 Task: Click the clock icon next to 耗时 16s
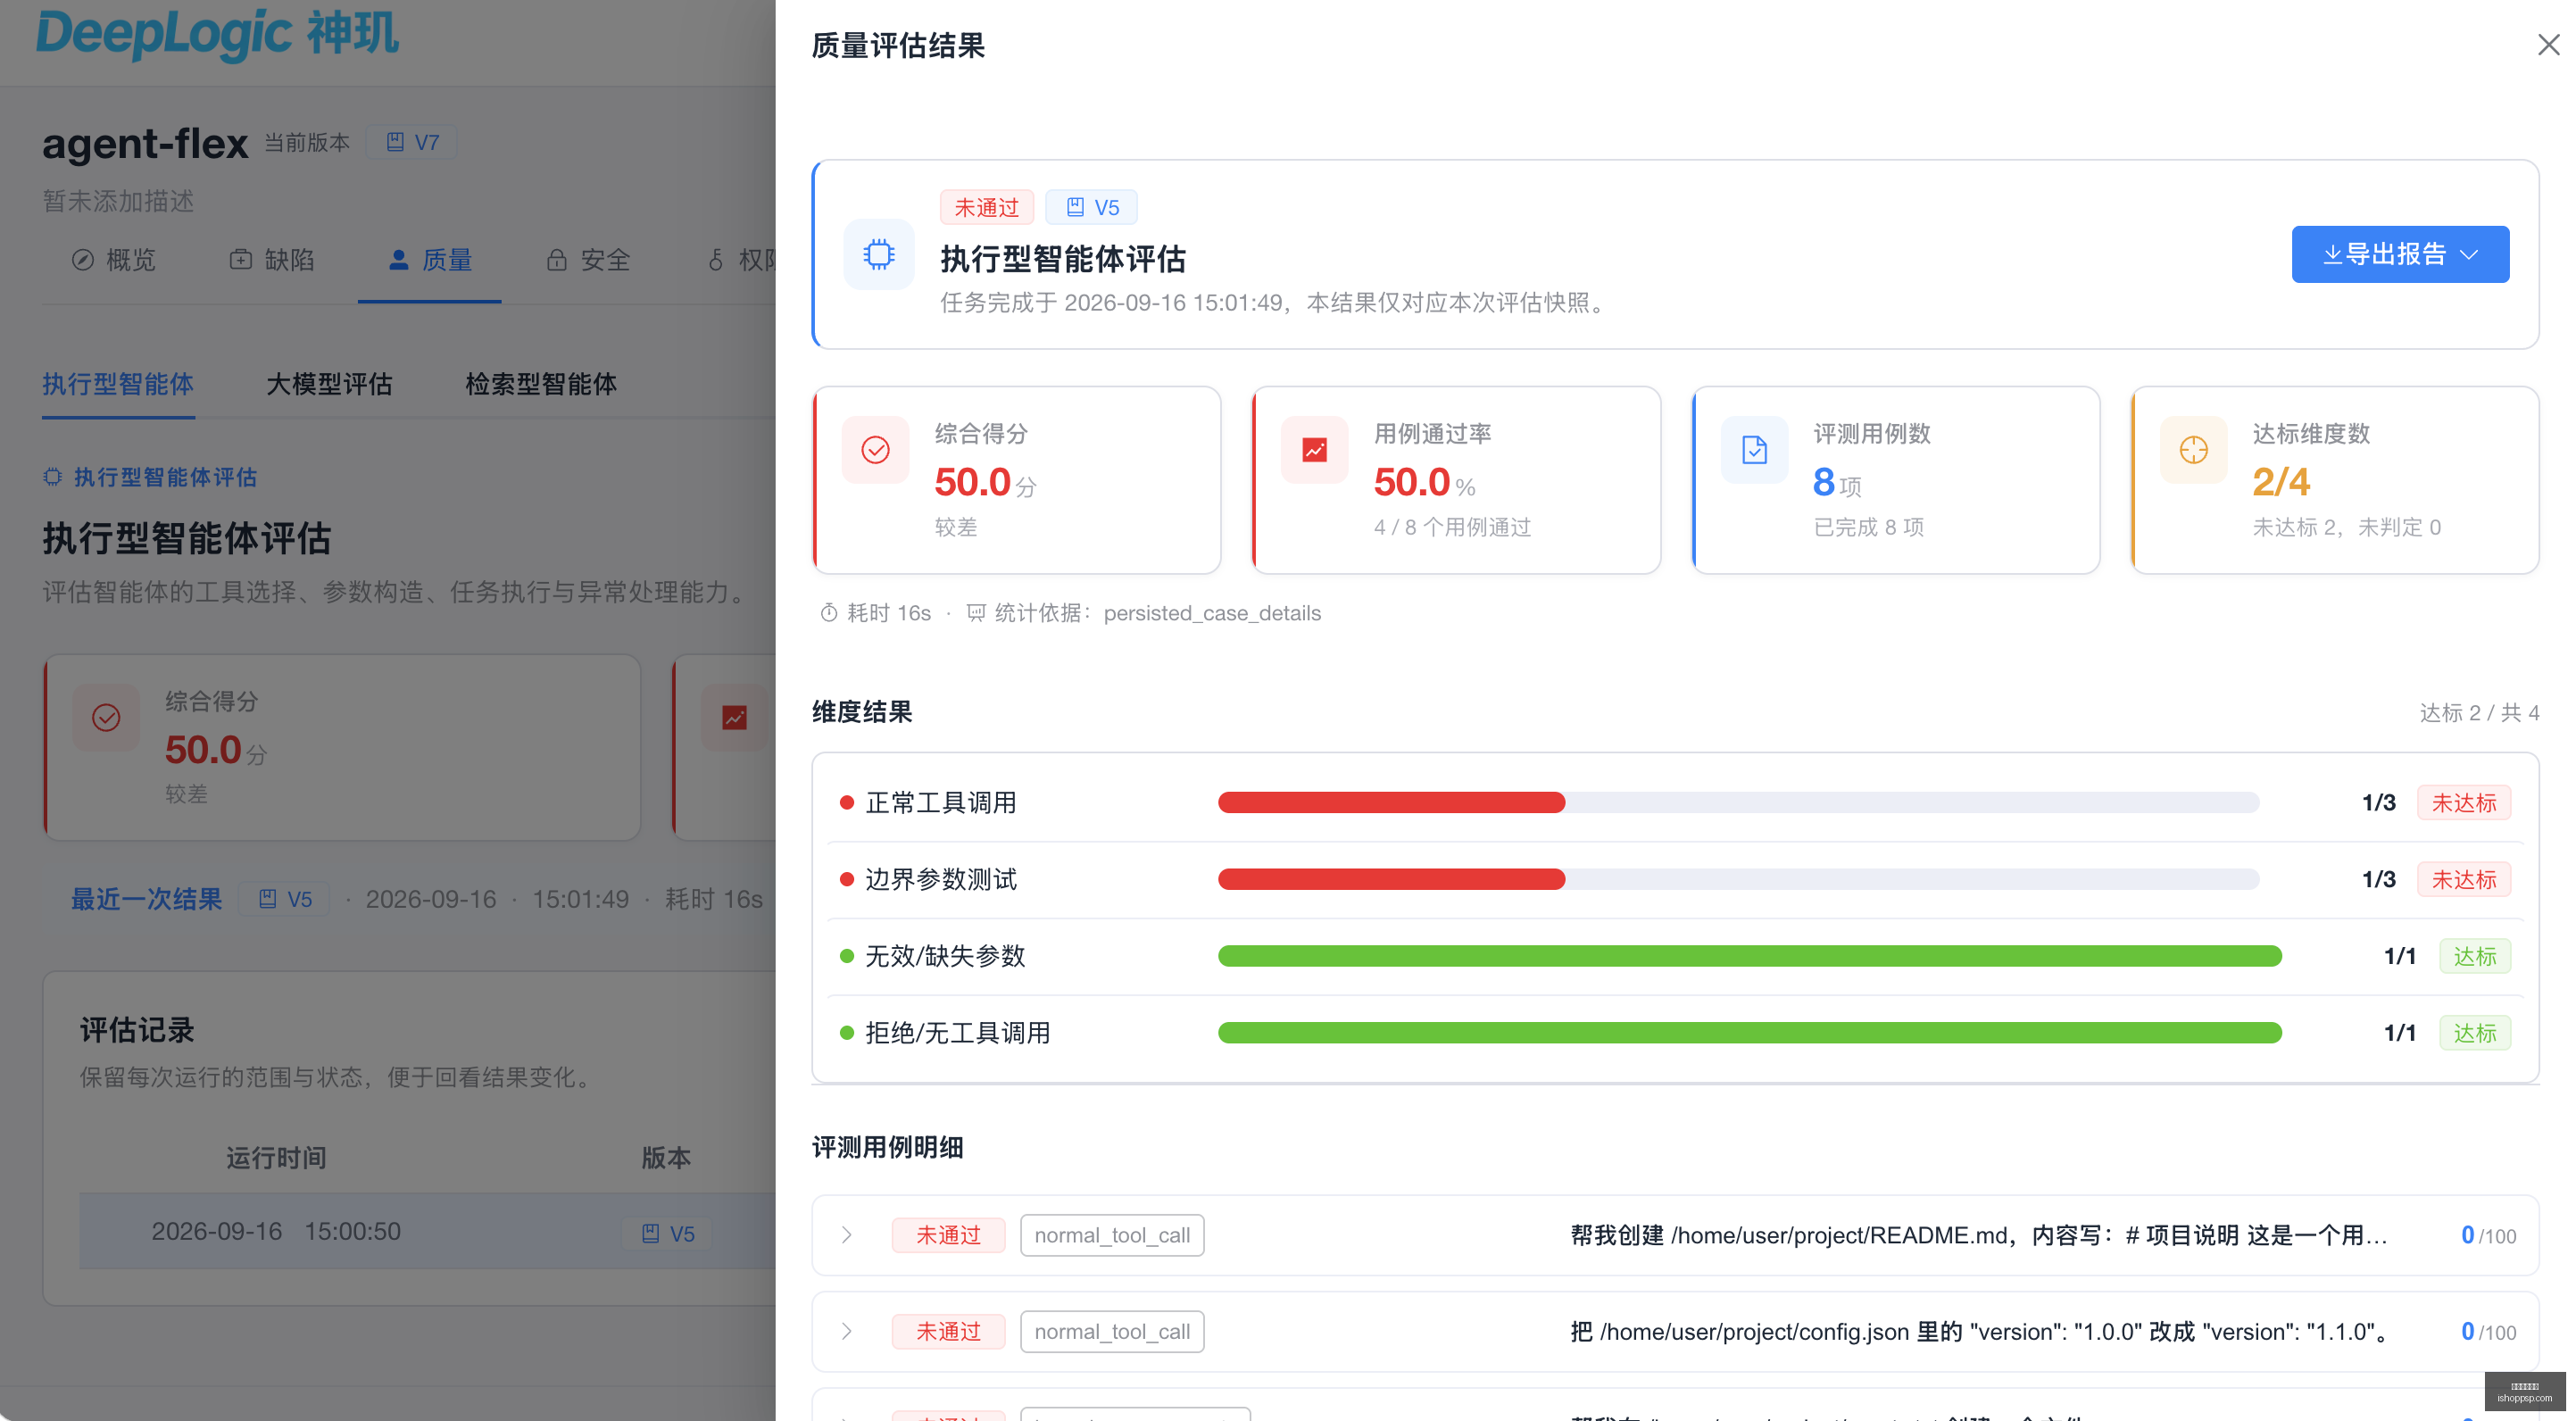(x=829, y=613)
